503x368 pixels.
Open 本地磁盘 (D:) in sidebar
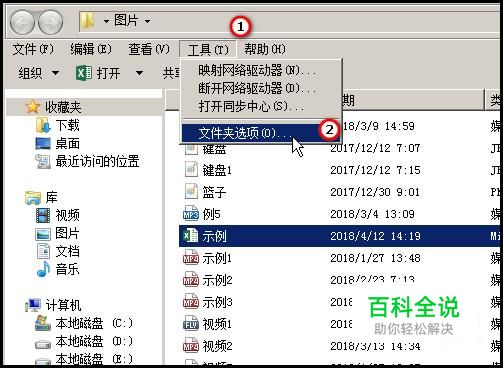(94, 341)
